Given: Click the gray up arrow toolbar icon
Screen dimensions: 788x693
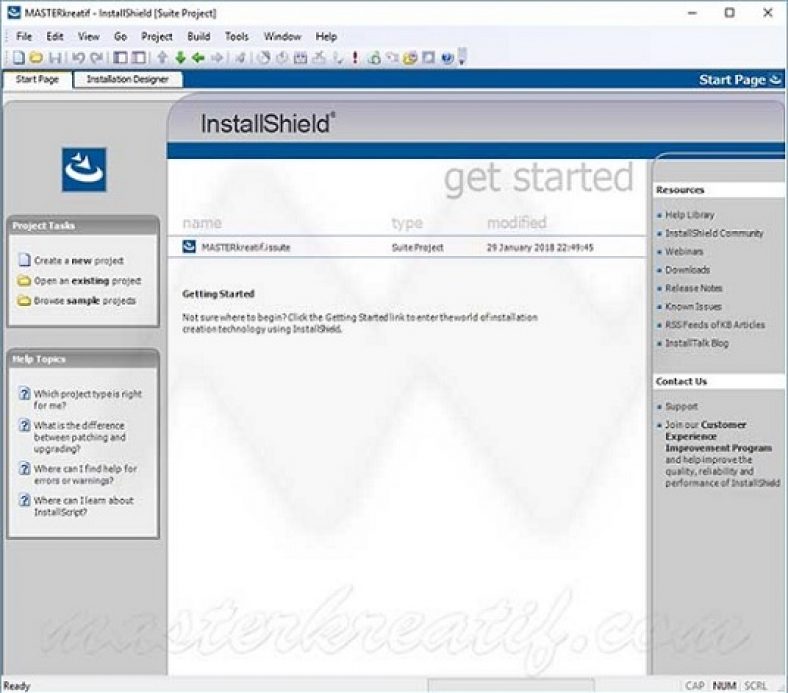Looking at the screenshot, I should pyautogui.click(x=162, y=58).
